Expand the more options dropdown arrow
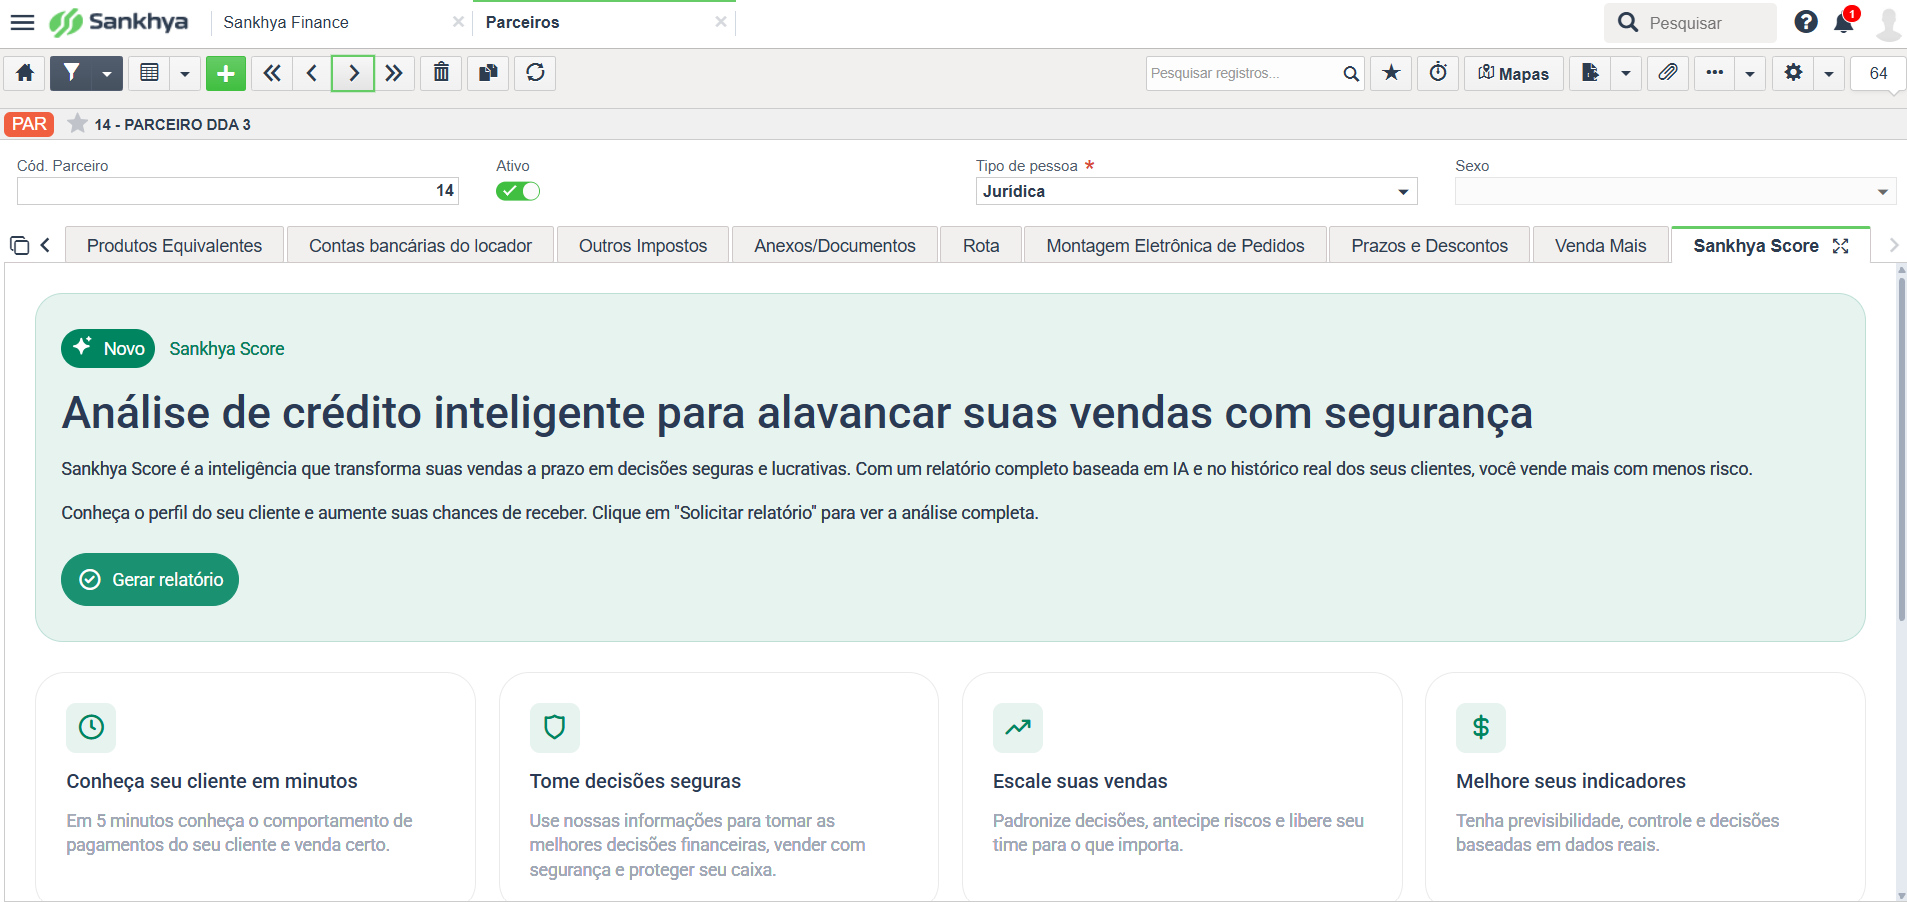The width and height of the screenshot is (1907, 902). [1750, 73]
